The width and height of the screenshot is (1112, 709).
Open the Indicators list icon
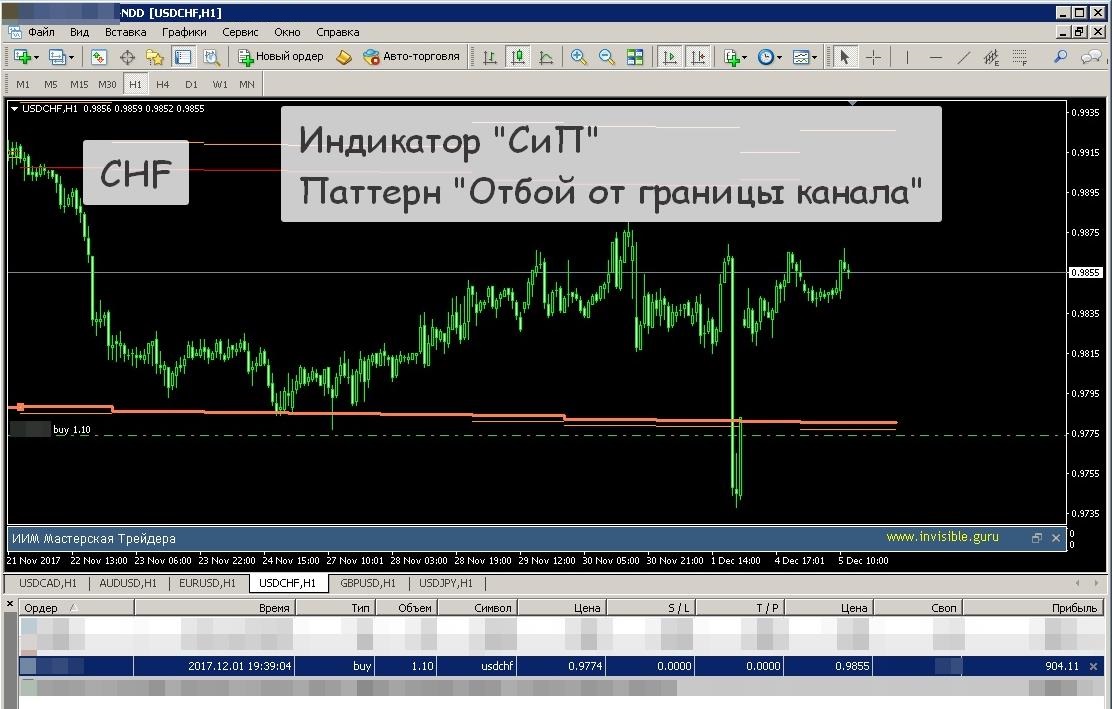click(x=731, y=57)
